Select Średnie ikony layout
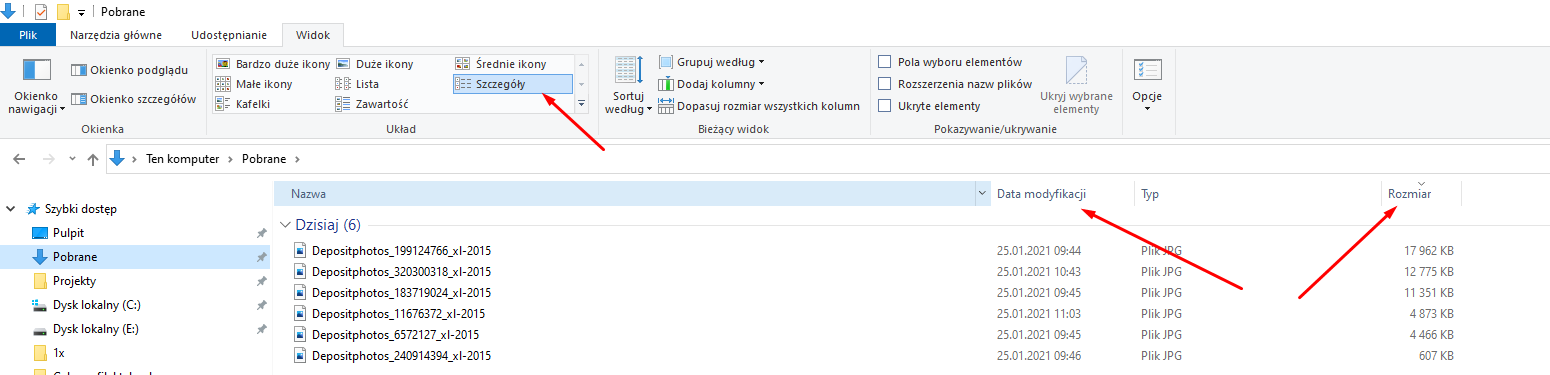The image size is (1550, 375). coord(501,64)
